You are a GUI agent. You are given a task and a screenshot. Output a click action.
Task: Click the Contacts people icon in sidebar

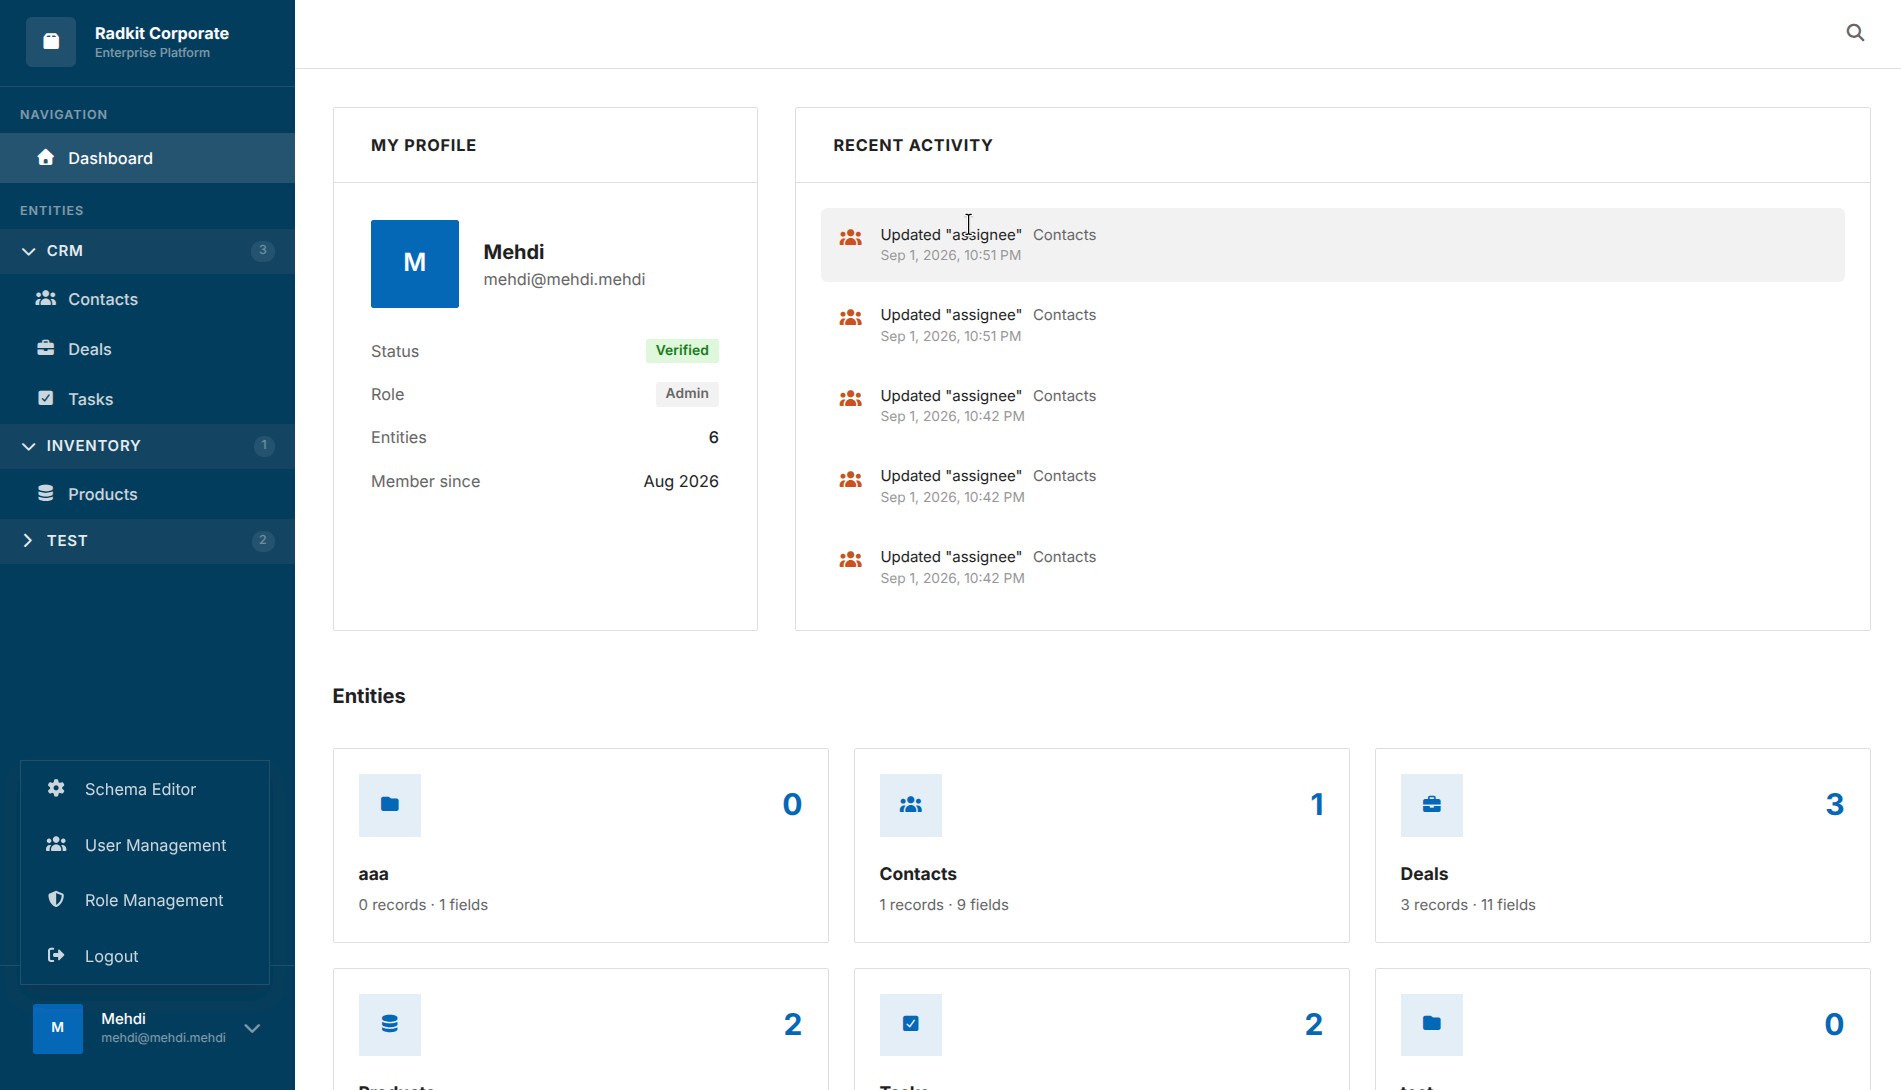tap(46, 298)
